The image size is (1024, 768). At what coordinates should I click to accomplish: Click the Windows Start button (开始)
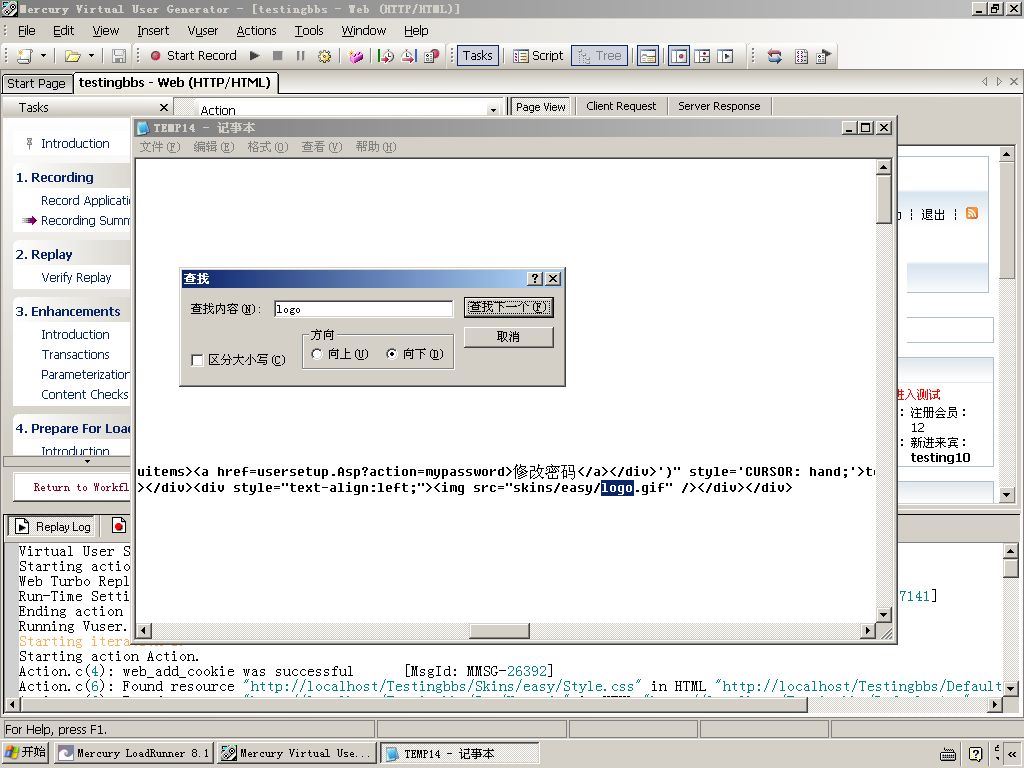pyautogui.click(x=26, y=752)
